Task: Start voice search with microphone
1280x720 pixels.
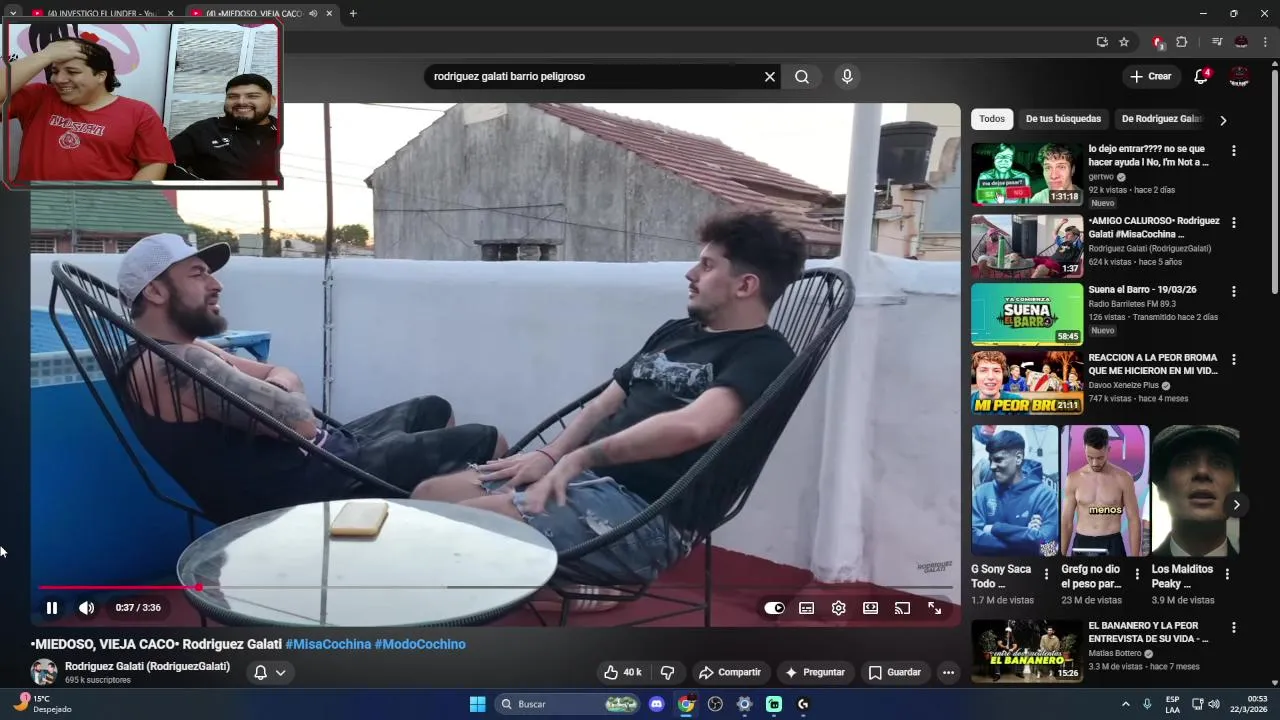Action: point(847,76)
